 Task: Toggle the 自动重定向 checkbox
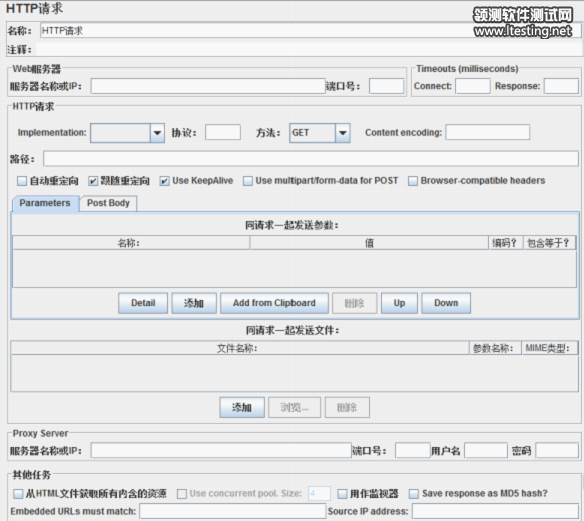(22, 181)
